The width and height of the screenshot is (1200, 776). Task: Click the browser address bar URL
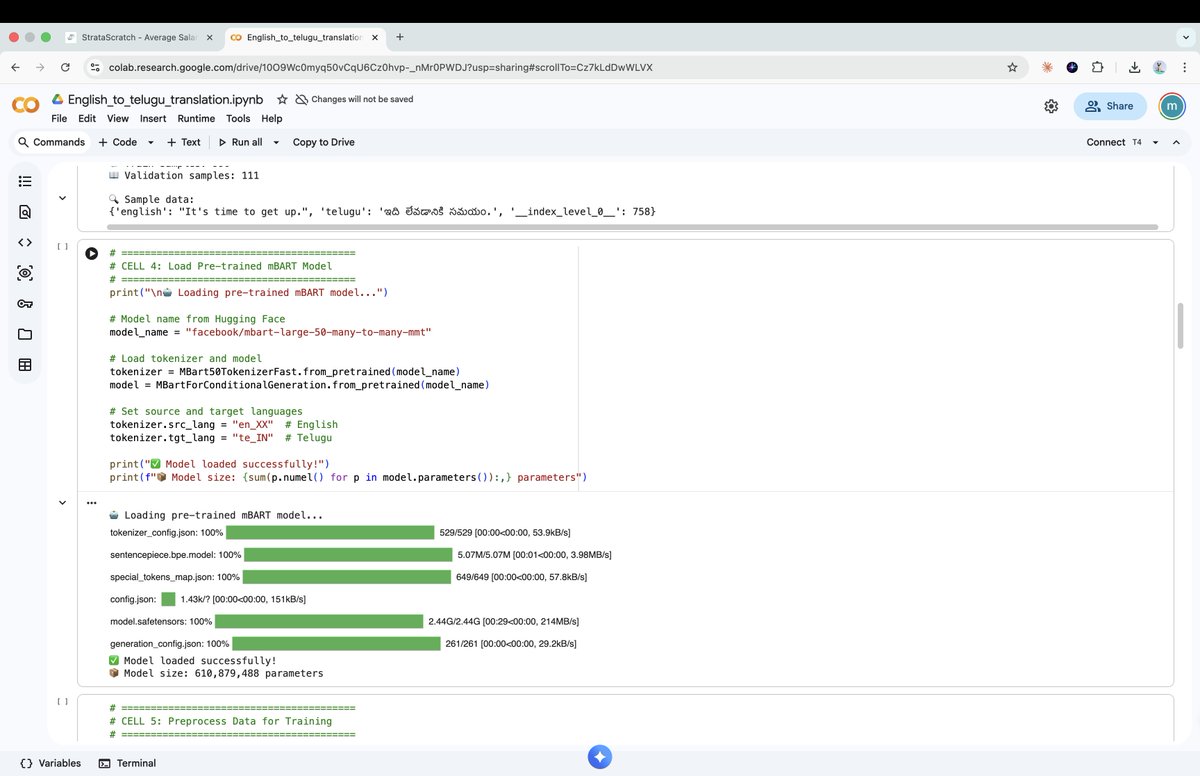point(380,67)
